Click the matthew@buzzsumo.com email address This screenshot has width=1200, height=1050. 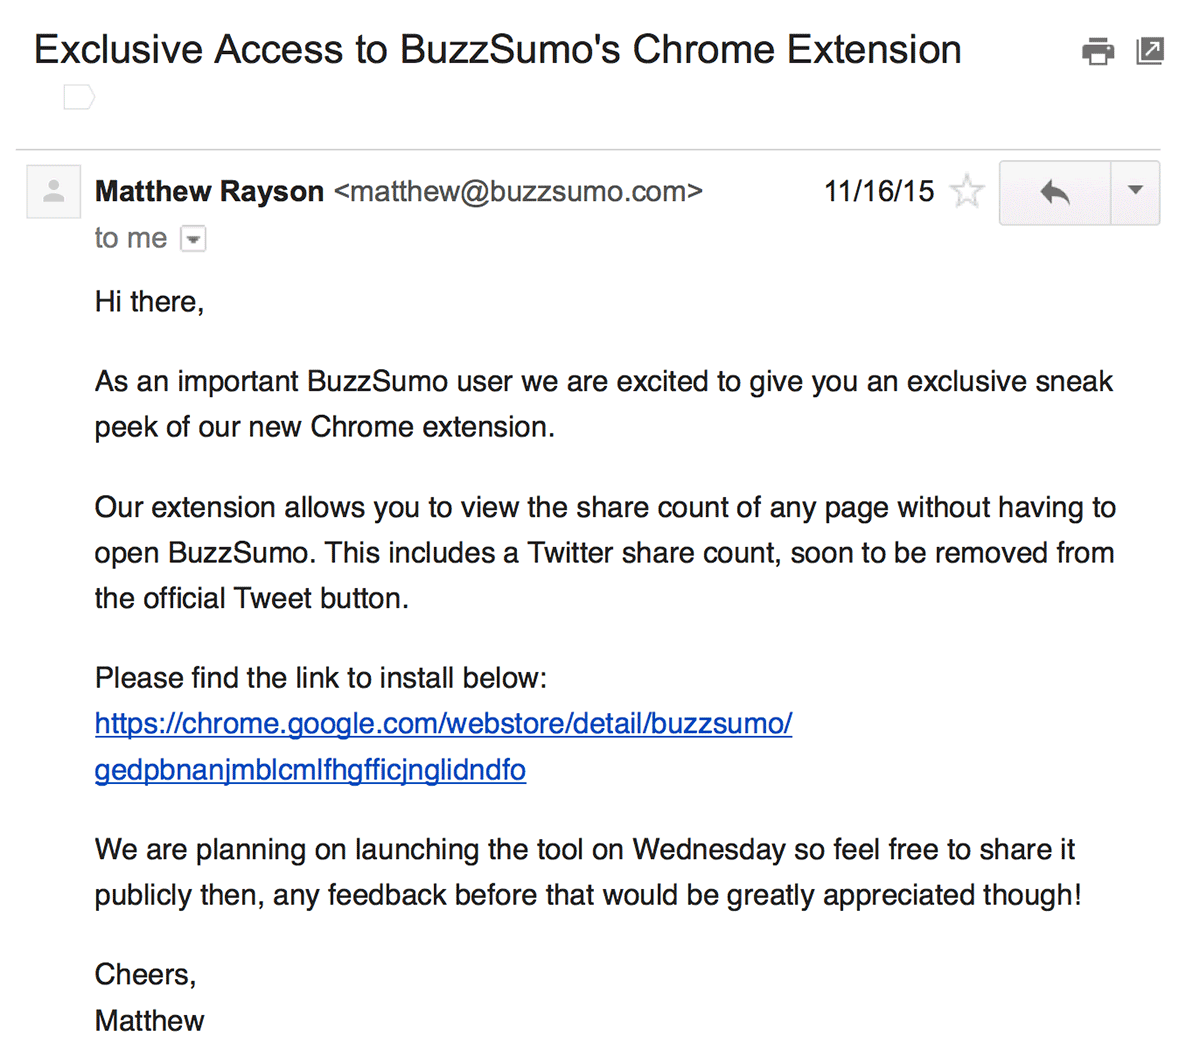click(518, 191)
